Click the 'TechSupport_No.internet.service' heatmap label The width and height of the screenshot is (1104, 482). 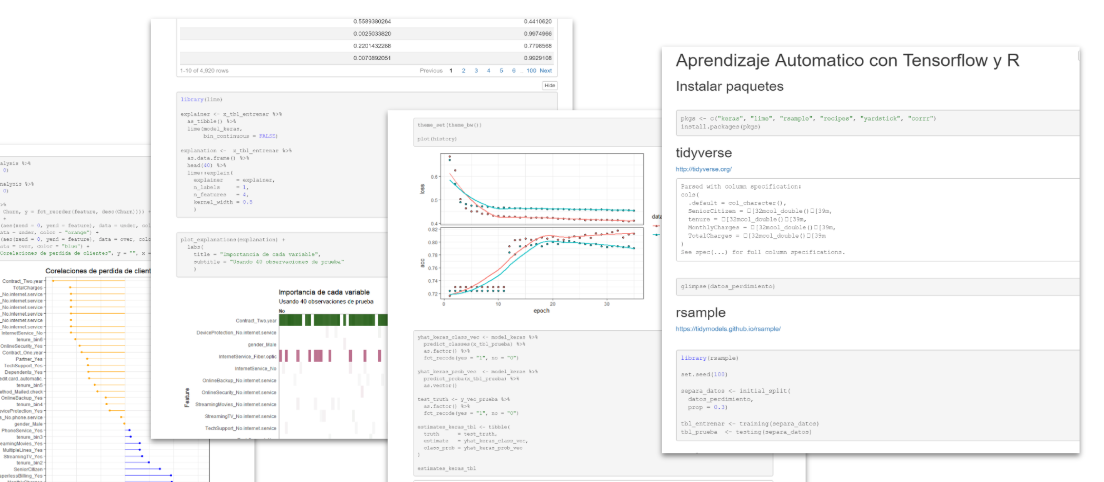[x=241, y=428]
